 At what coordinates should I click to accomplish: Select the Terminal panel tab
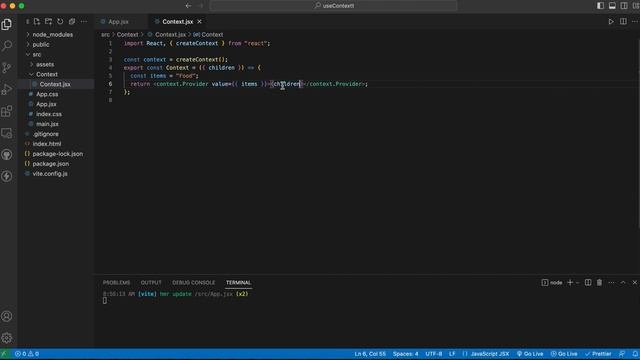(x=238, y=282)
